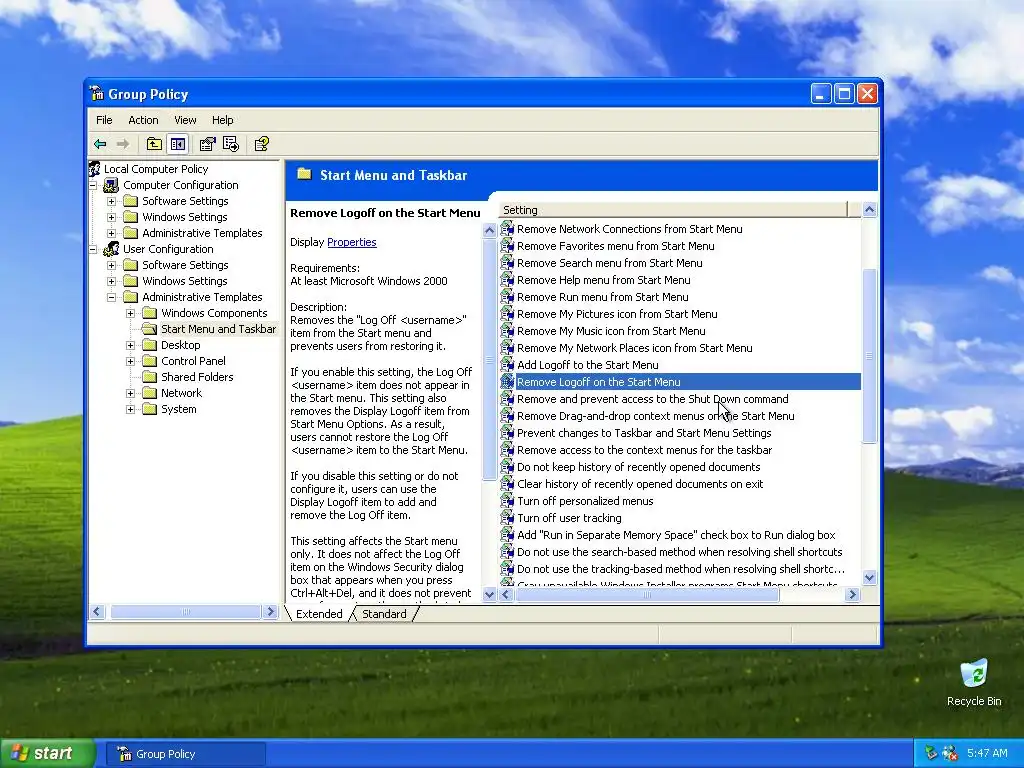Open the Help menu
1024x768 pixels.
[222, 120]
